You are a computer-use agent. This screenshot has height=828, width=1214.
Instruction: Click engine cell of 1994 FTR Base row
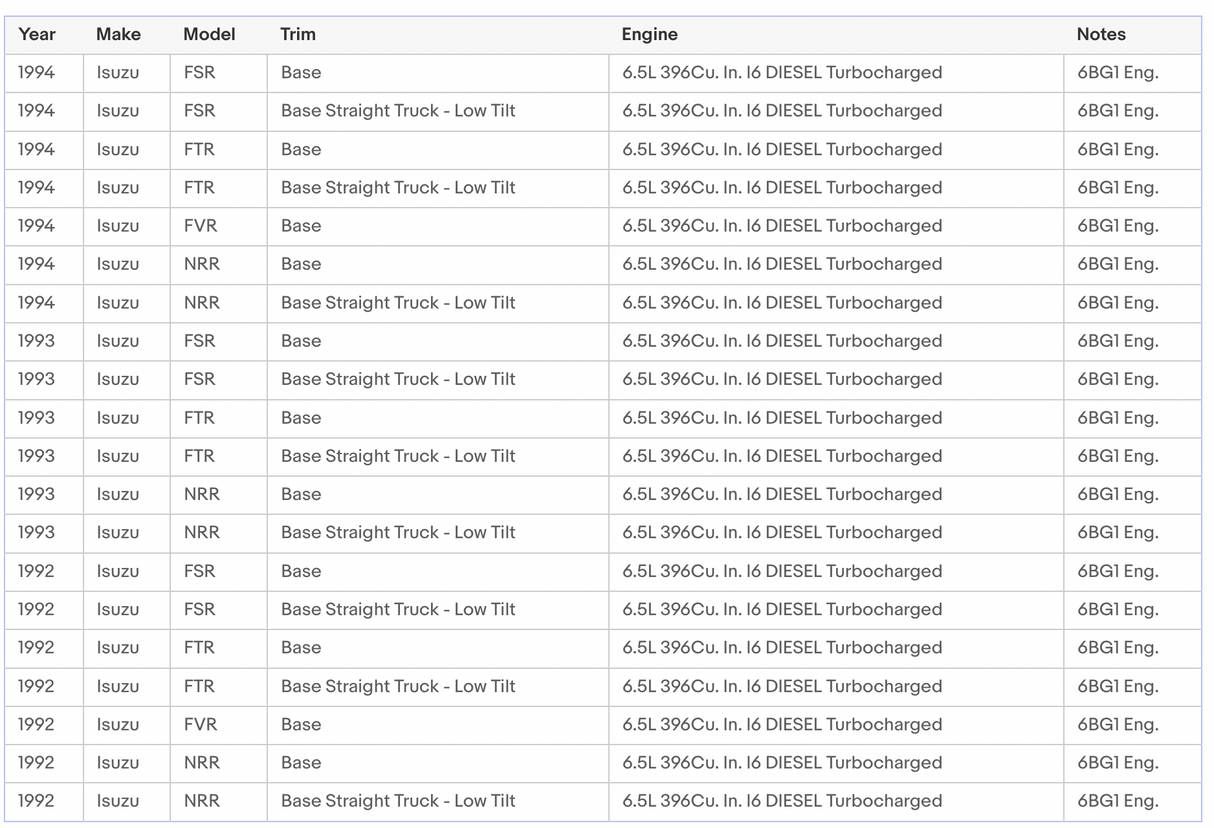[x=781, y=150]
